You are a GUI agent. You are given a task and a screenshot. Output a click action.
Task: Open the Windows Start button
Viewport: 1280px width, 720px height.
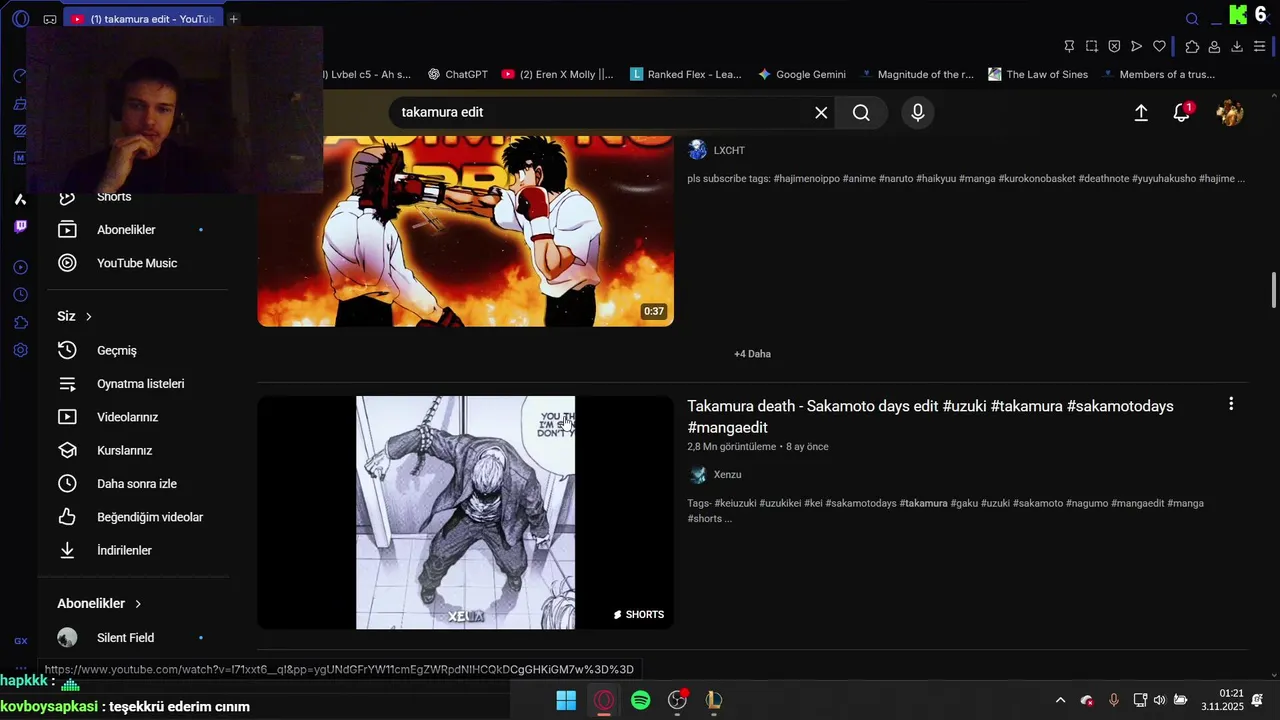566,700
